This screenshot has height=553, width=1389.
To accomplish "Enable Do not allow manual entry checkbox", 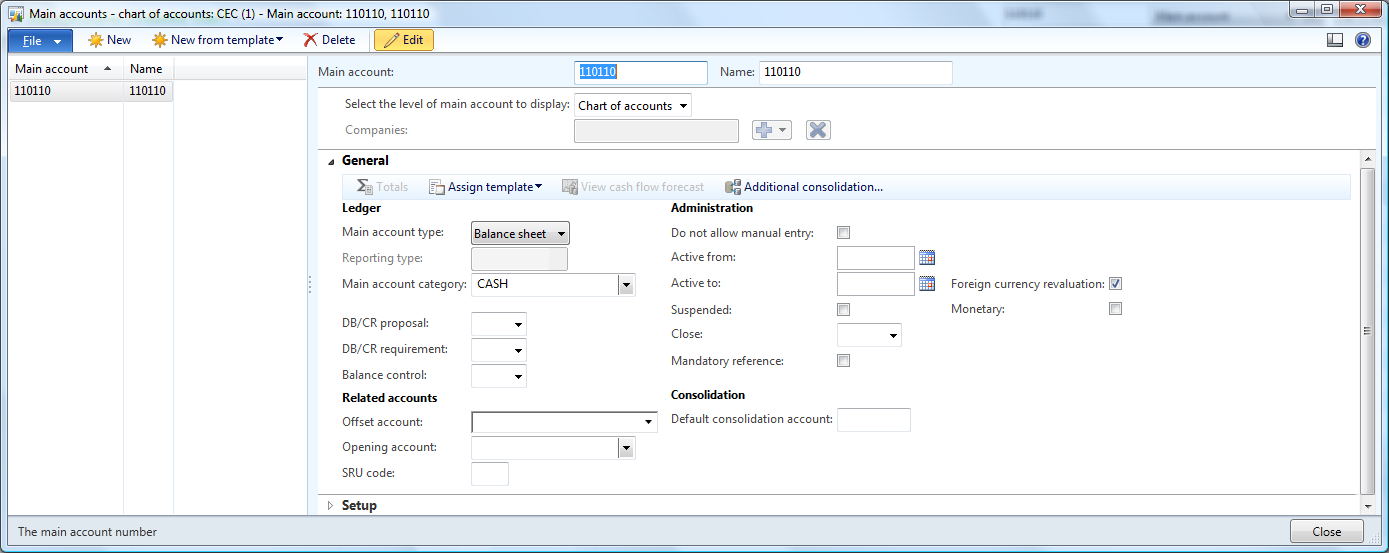I will click(x=843, y=233).
